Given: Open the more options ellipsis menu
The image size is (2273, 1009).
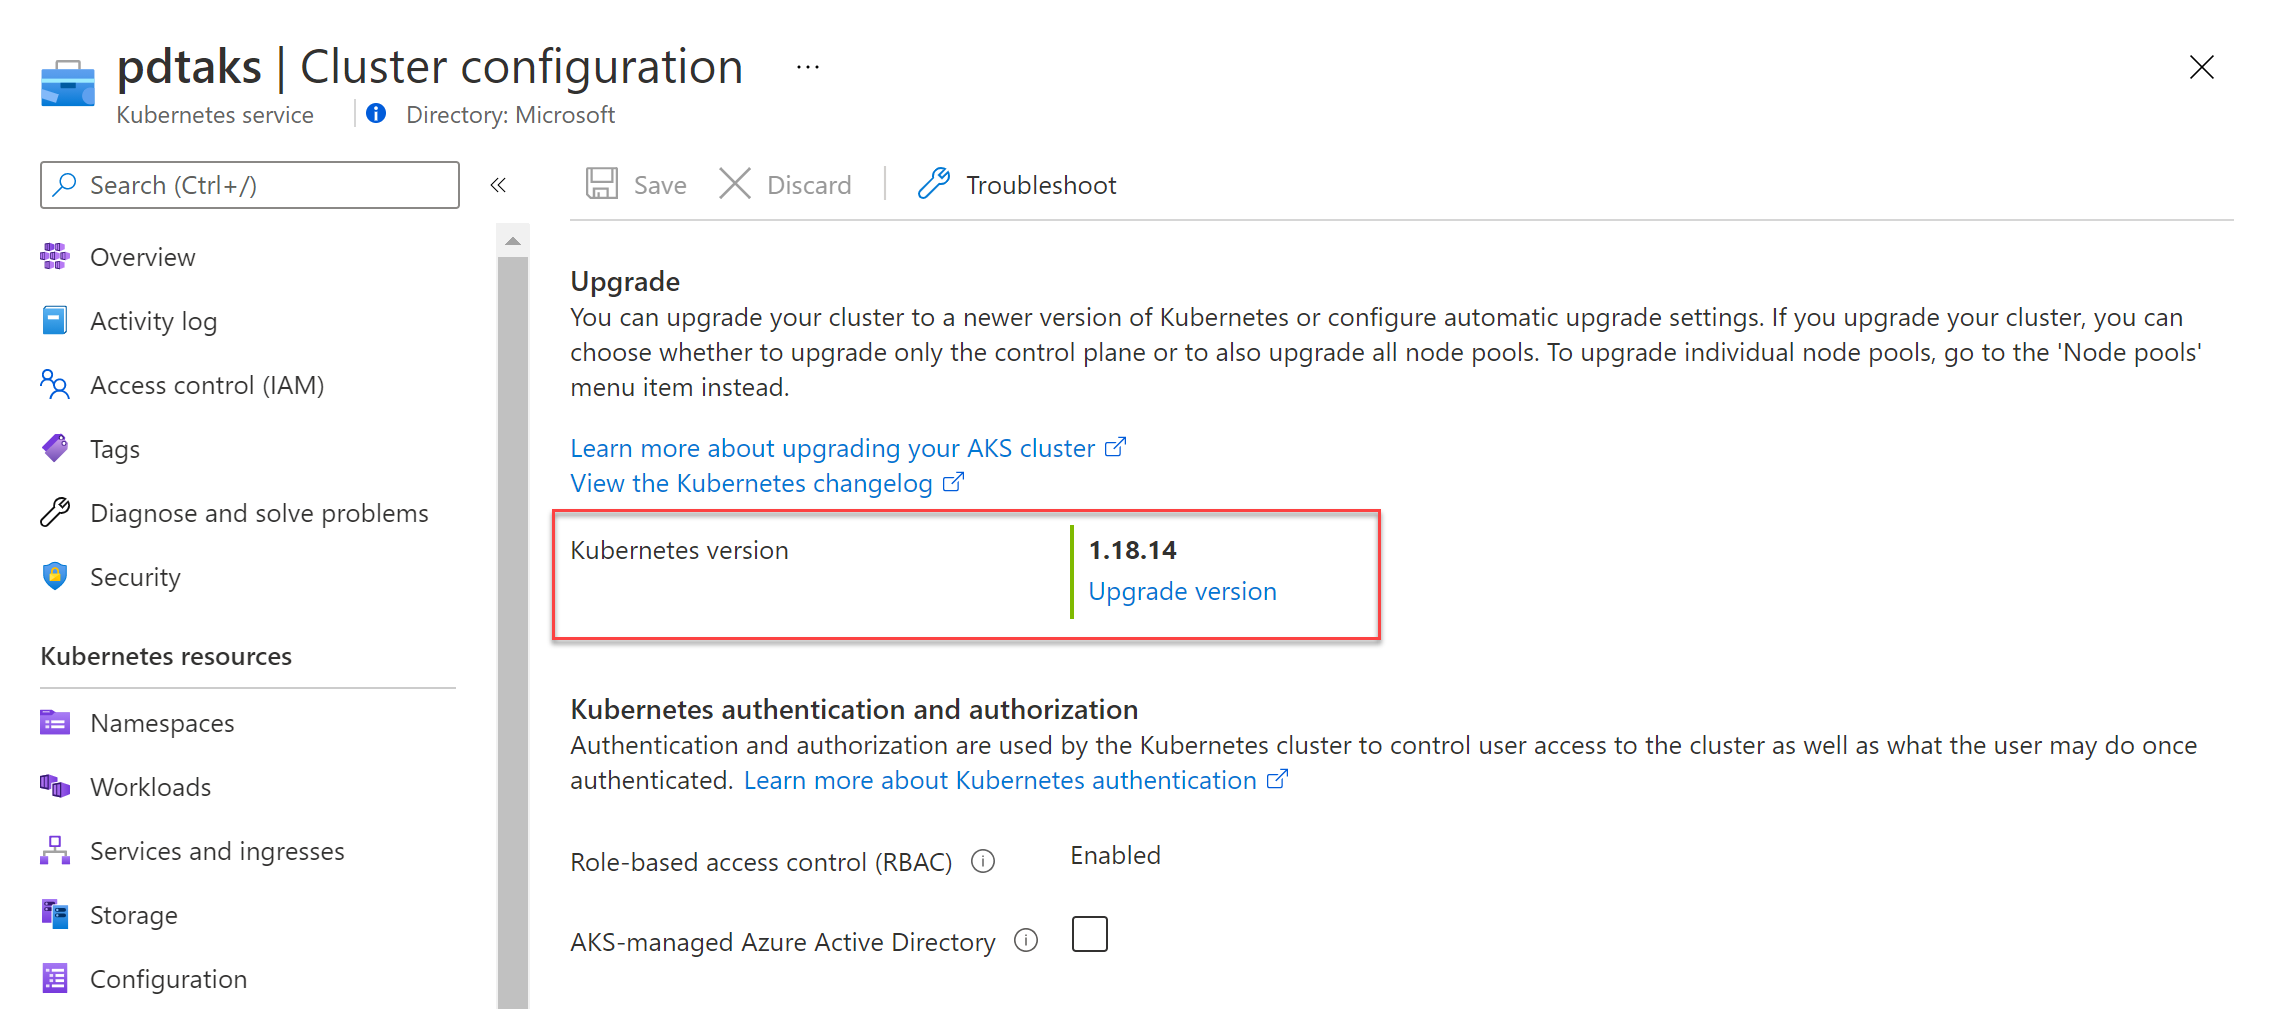Looking at the screenshot, I should pyautogui.click(x=808, y=67).
